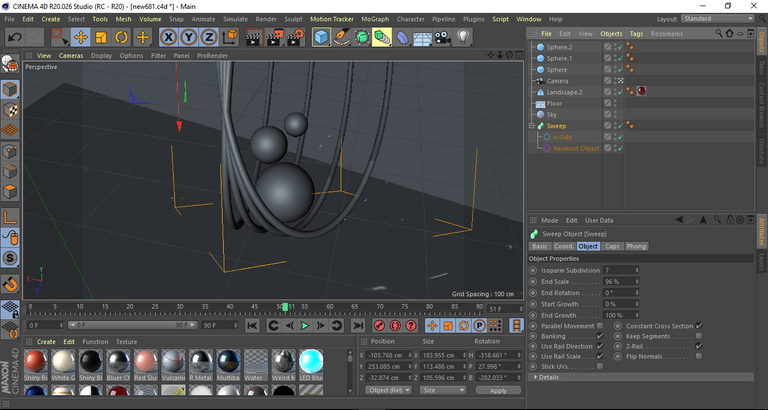Click timeline playhead at frame 51
Screen dimensions: 768x410
[x=285, y=307]
